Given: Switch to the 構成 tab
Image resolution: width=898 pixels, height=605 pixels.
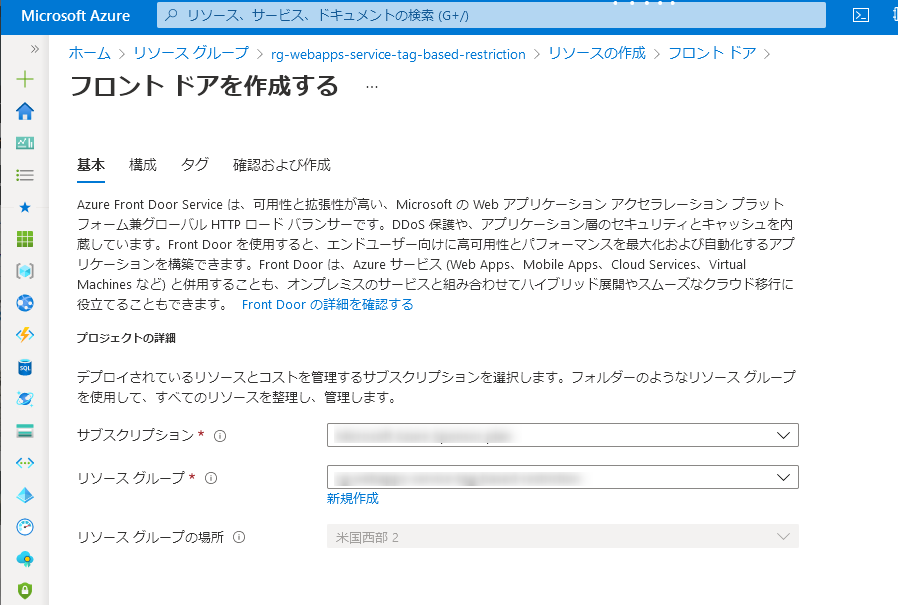Looking at the screenshot, I should click(143, 166).
